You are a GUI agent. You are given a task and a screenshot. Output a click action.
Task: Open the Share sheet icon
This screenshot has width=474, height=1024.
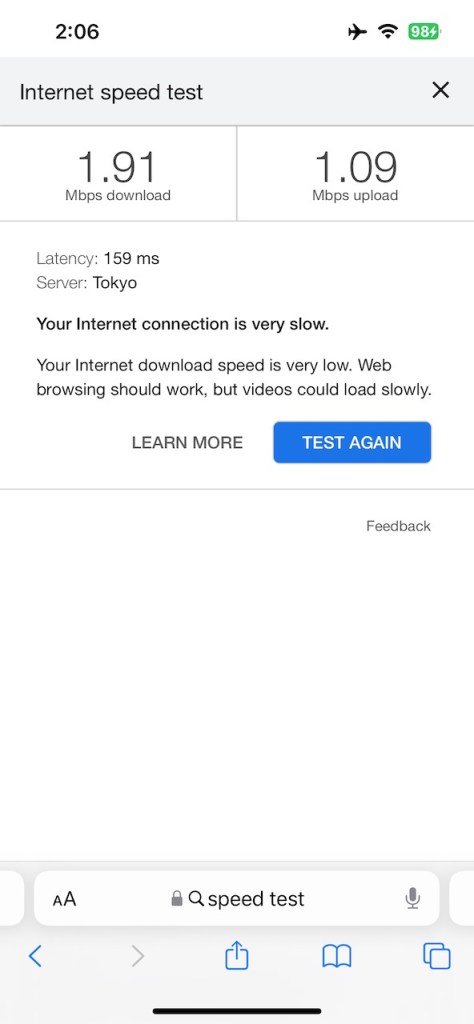236,955
